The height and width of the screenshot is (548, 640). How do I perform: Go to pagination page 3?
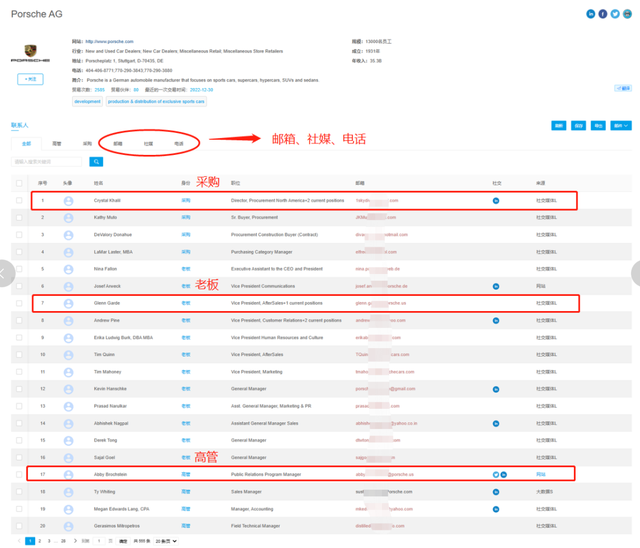(x=49, y=541)
